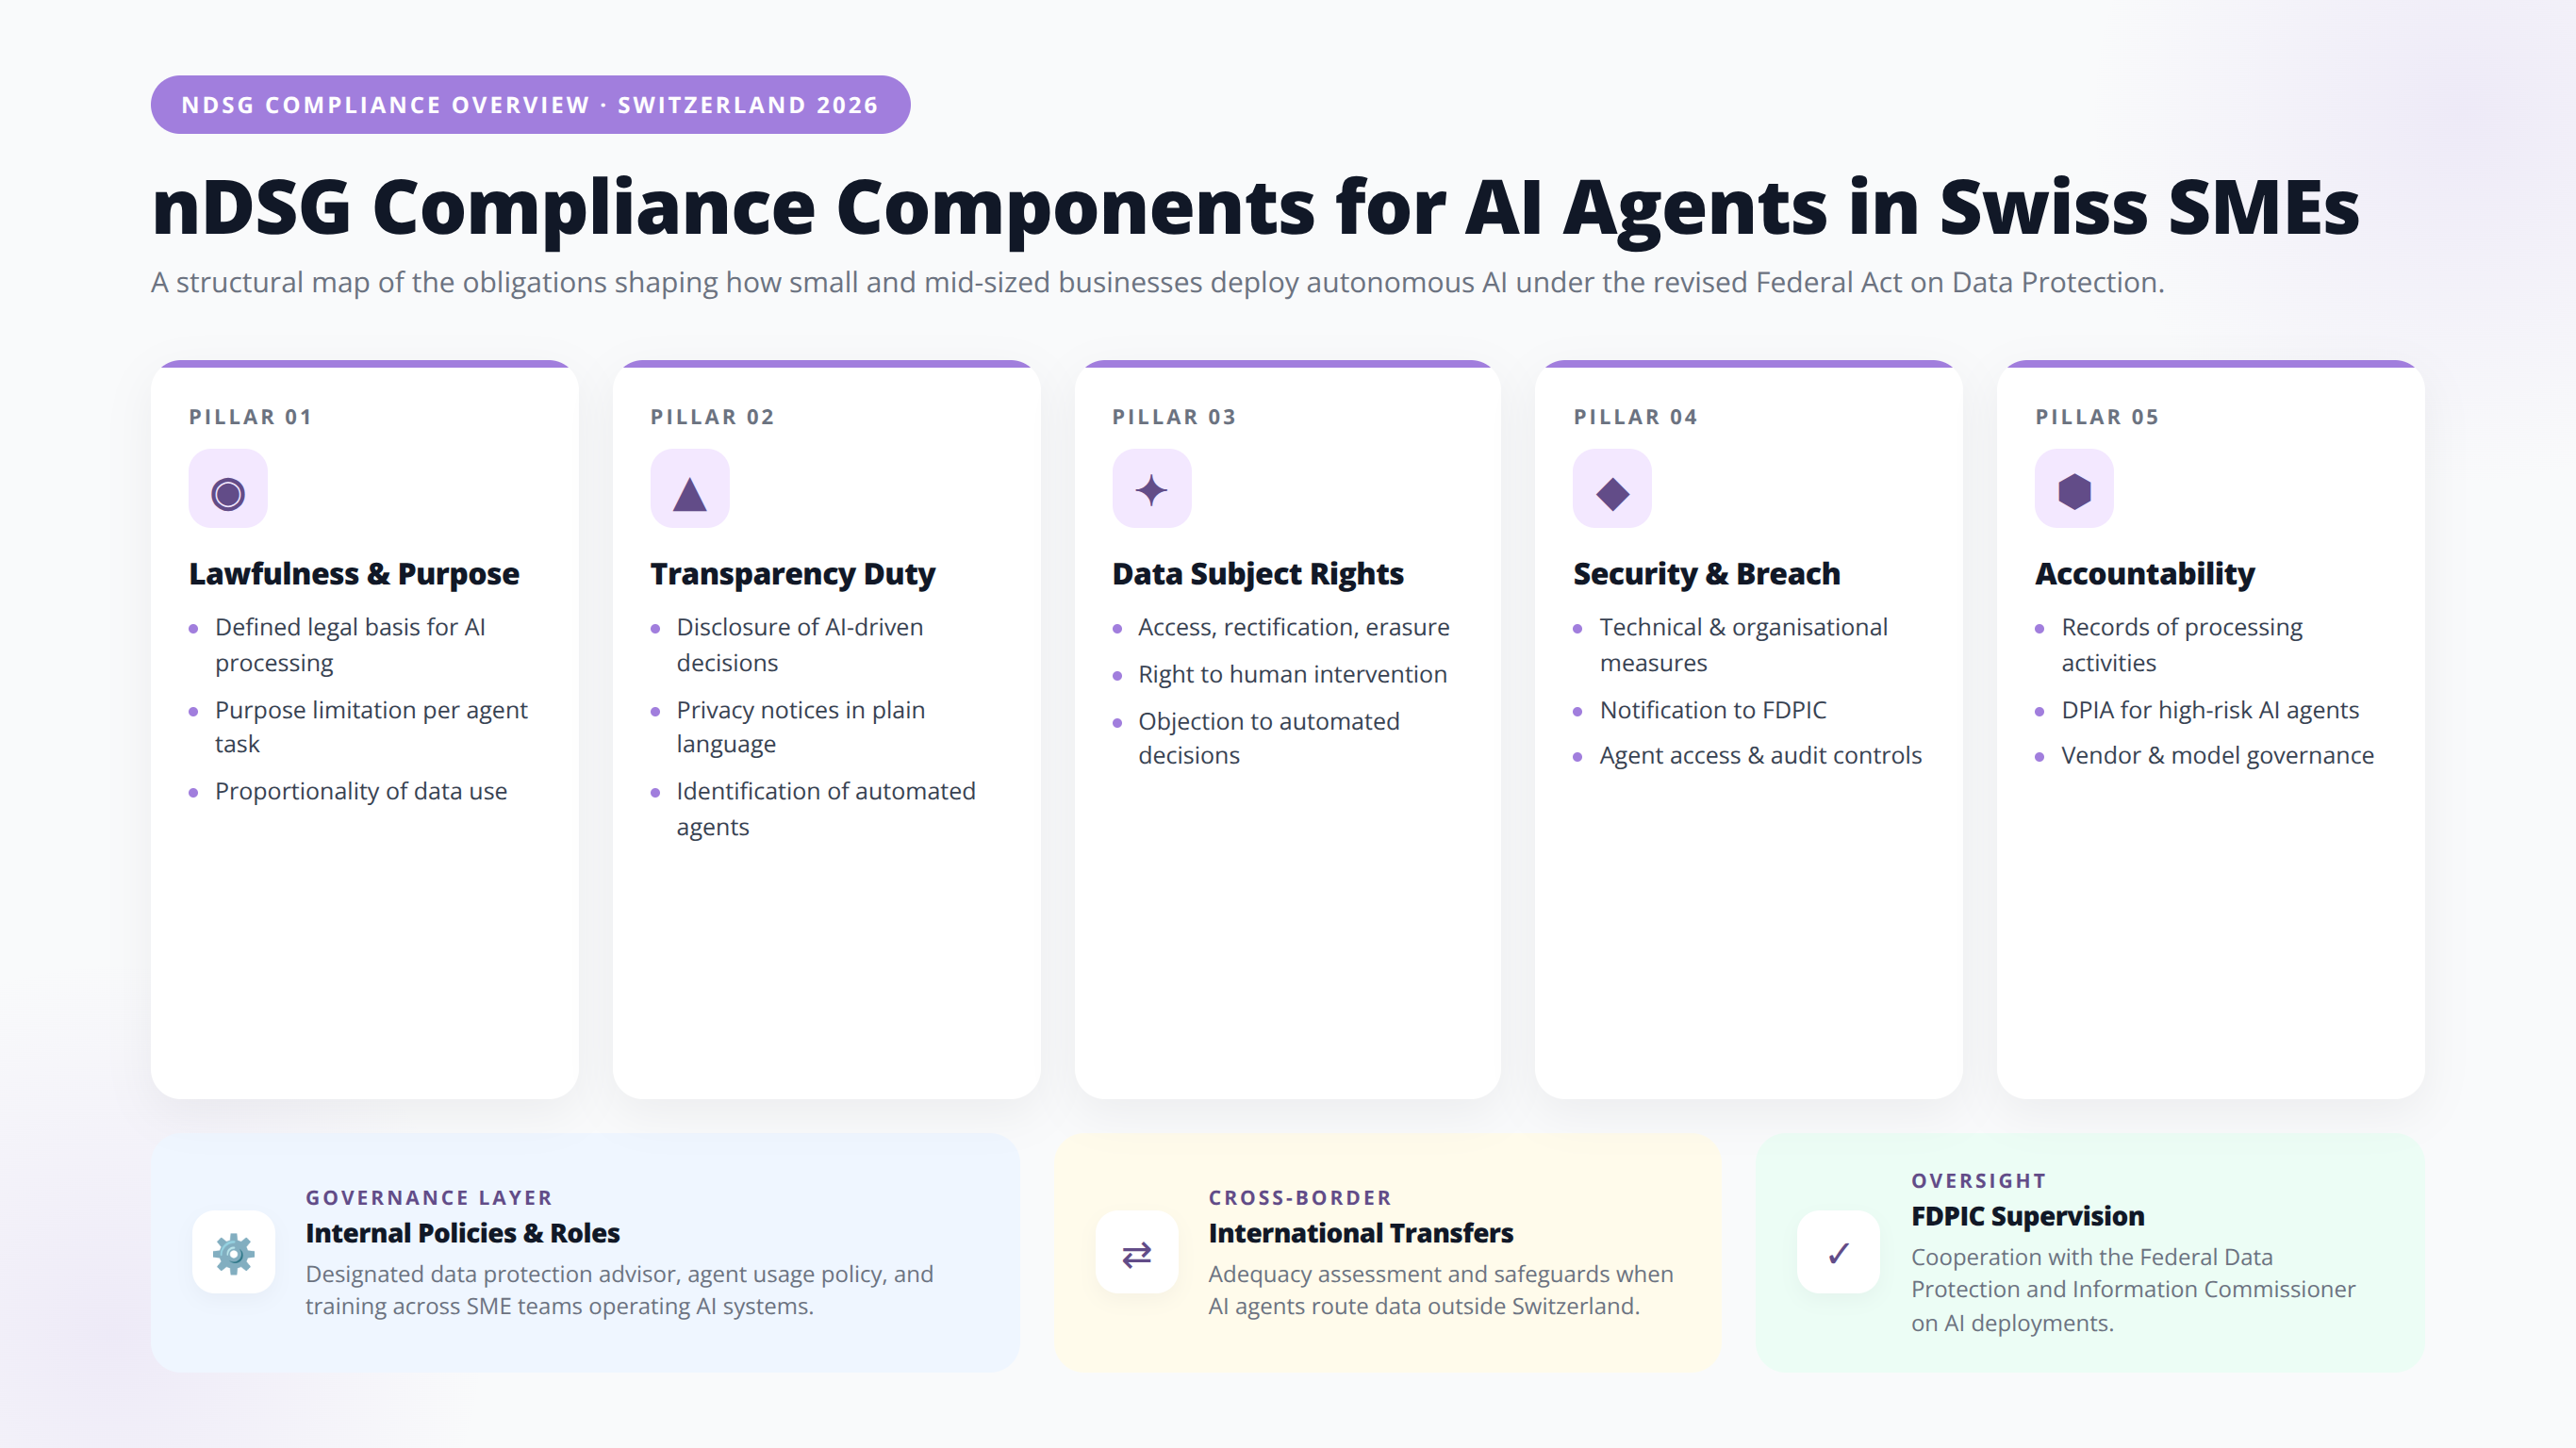Click 'Identification of automated agents' bullet
The height and width of the screenshot is (1448, 2576).
[826, 809]
